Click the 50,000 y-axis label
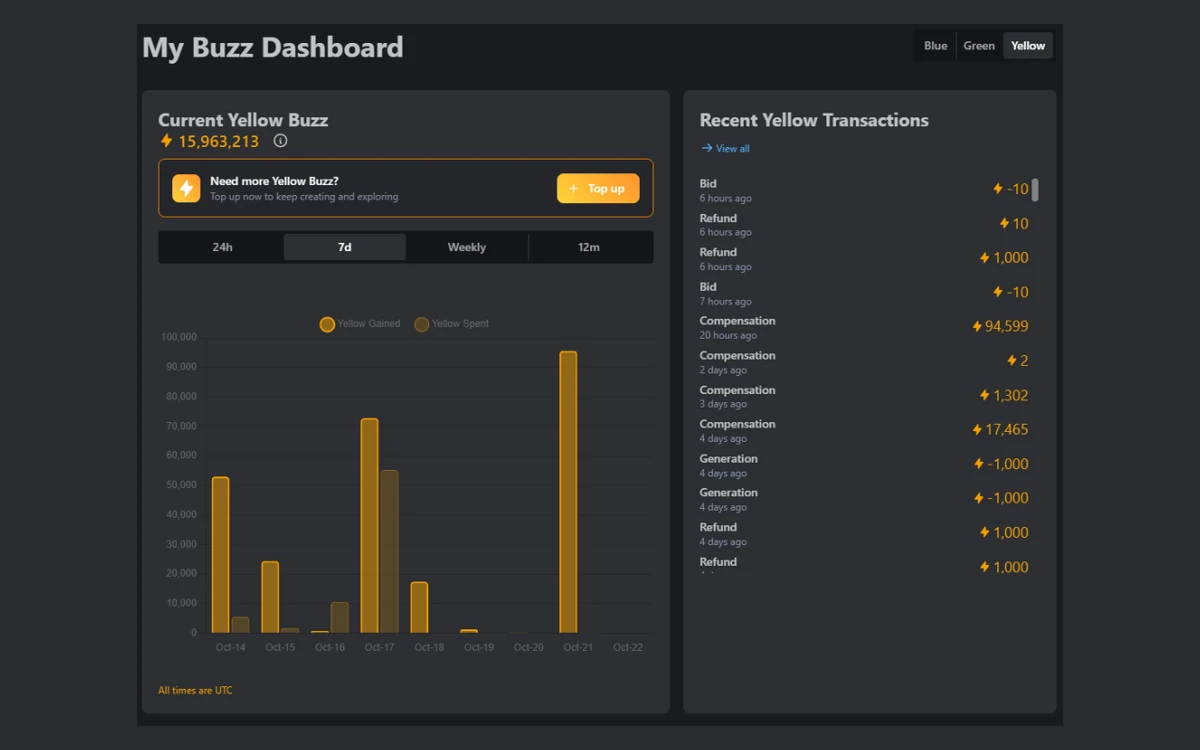Viewport: 1200px width, 750px height. click(x=182, y=485)
